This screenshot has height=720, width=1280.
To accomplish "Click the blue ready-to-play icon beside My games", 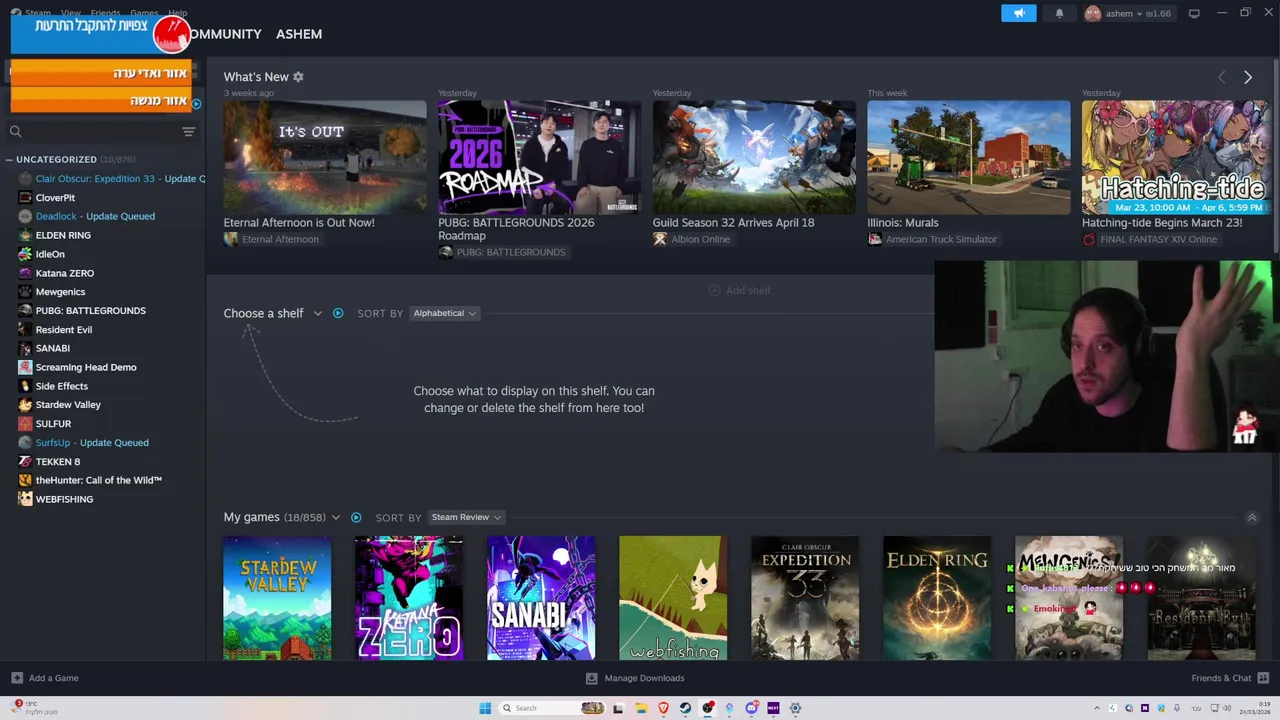I will pos(356,517).
